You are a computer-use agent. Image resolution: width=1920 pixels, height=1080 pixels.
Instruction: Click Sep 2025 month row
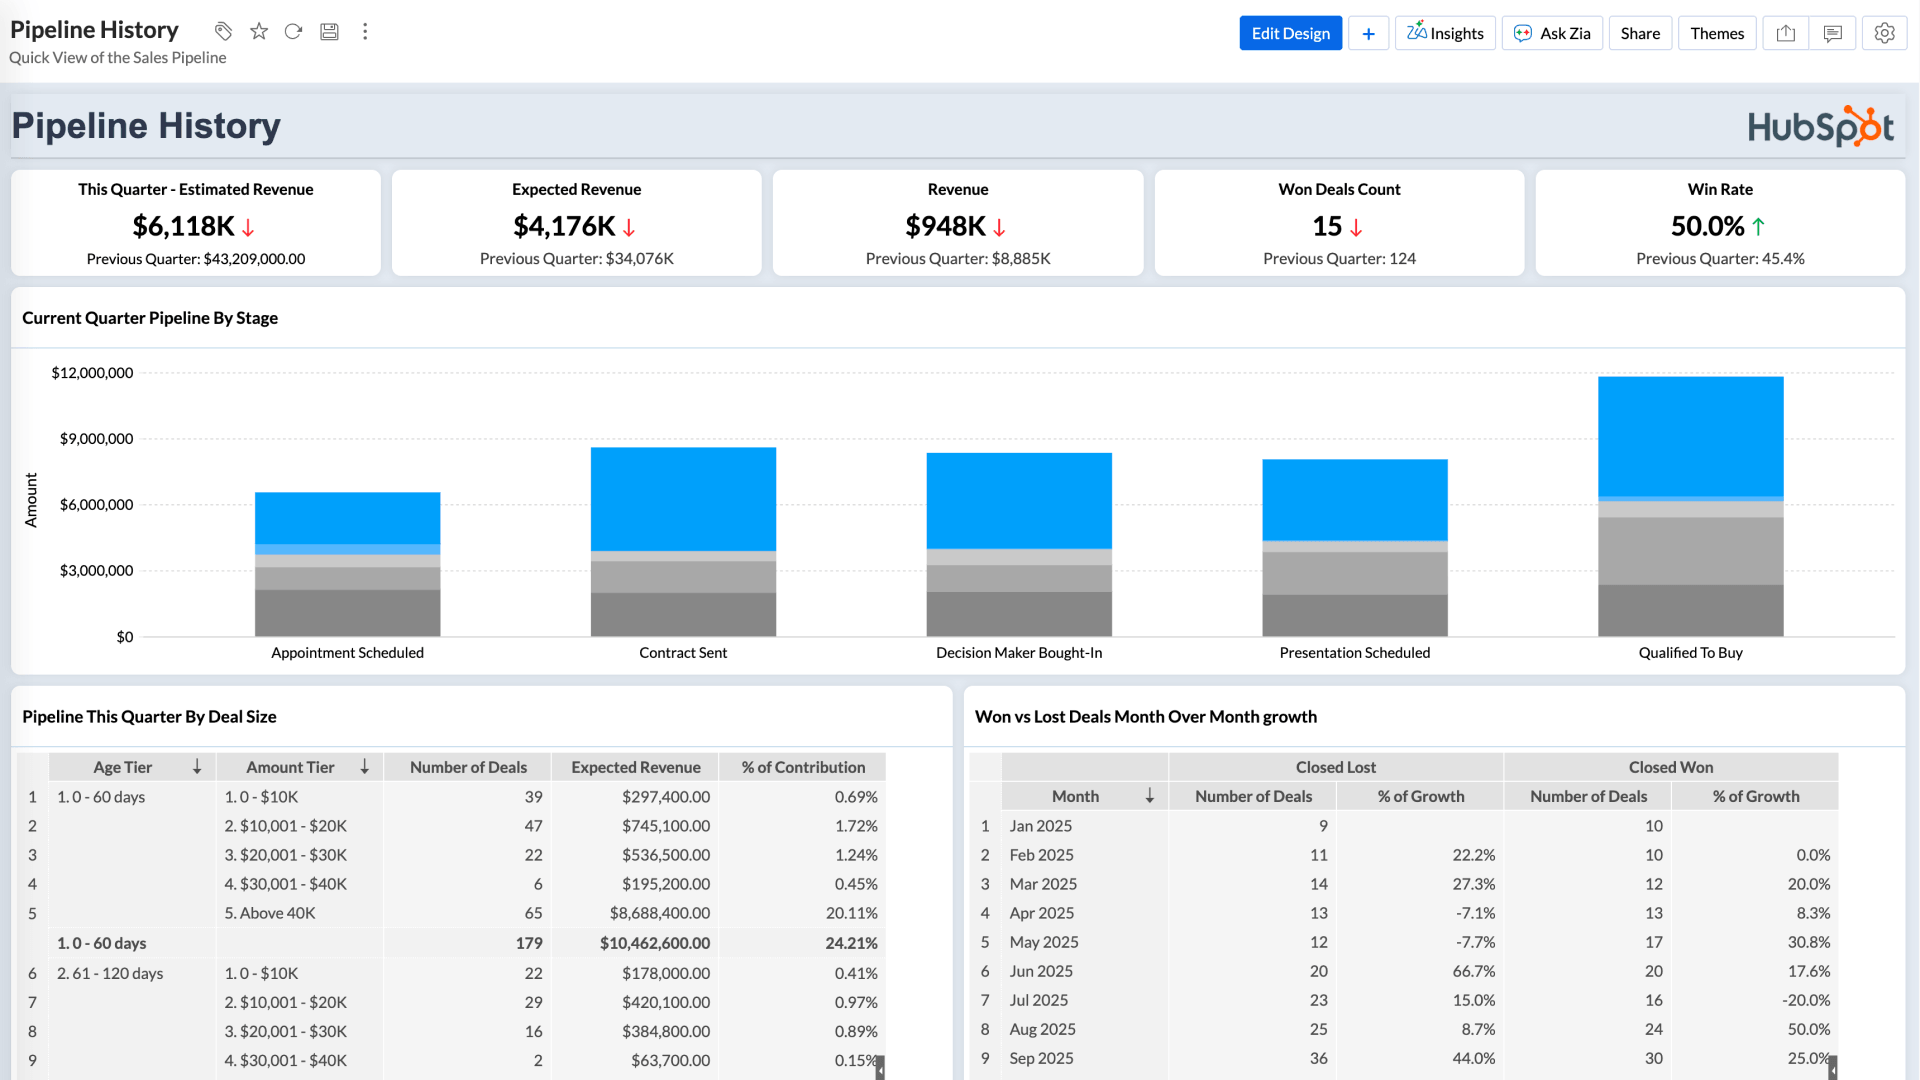tap(1041, 1058)
